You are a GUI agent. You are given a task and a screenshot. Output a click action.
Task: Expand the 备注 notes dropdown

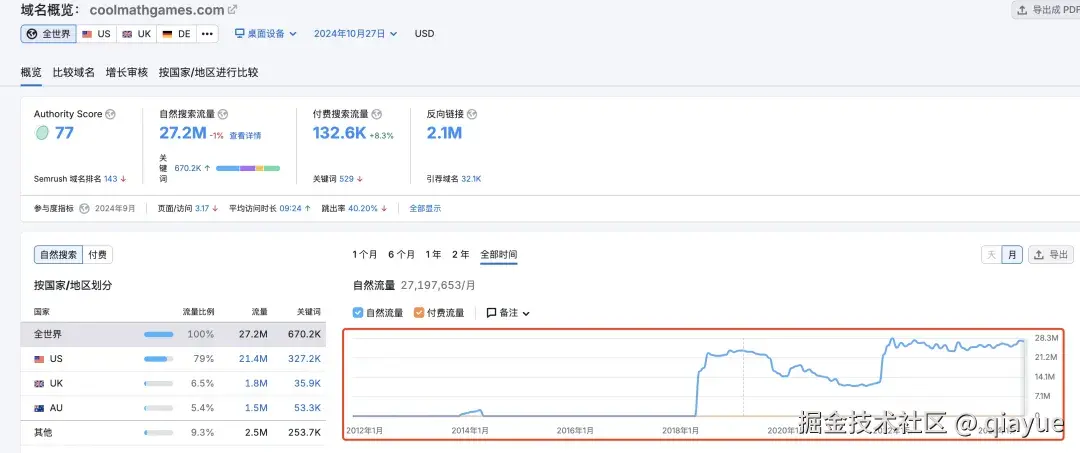(x=508, y=313)
